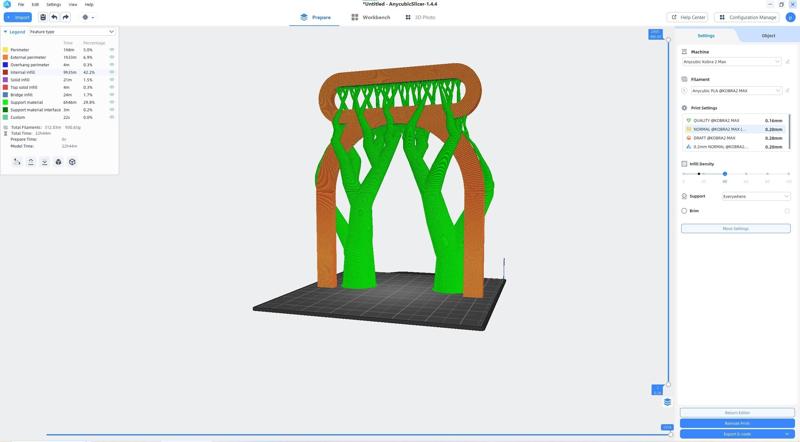Undo the last action
Screen dimensions: 800x442
[x=54, y=17]
